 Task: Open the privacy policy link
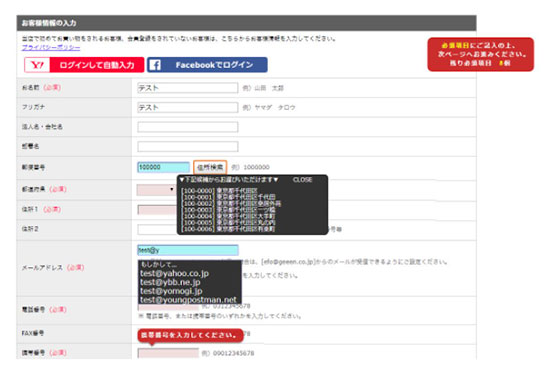(51, 47)
